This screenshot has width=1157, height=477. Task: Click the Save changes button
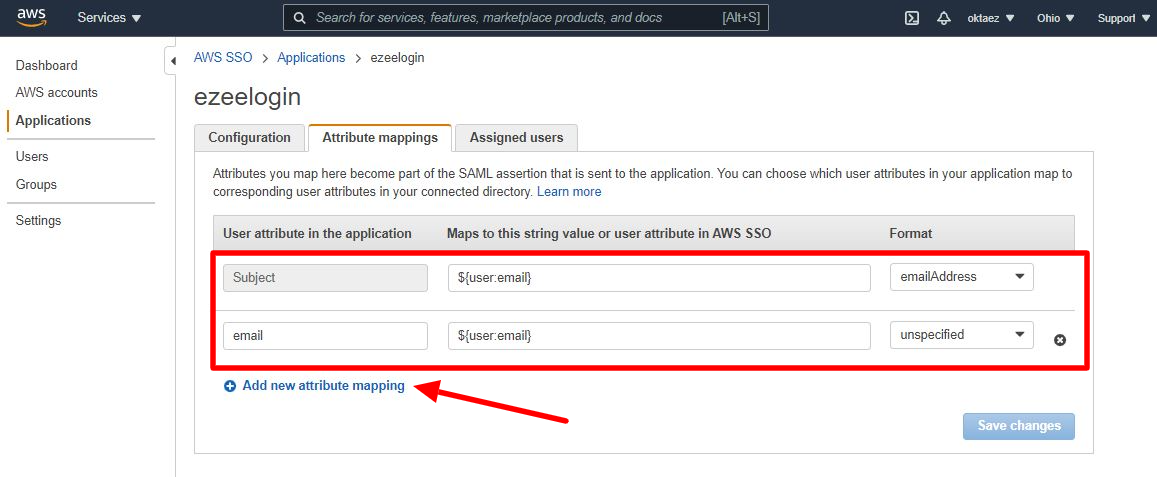tap(1018, 426)
